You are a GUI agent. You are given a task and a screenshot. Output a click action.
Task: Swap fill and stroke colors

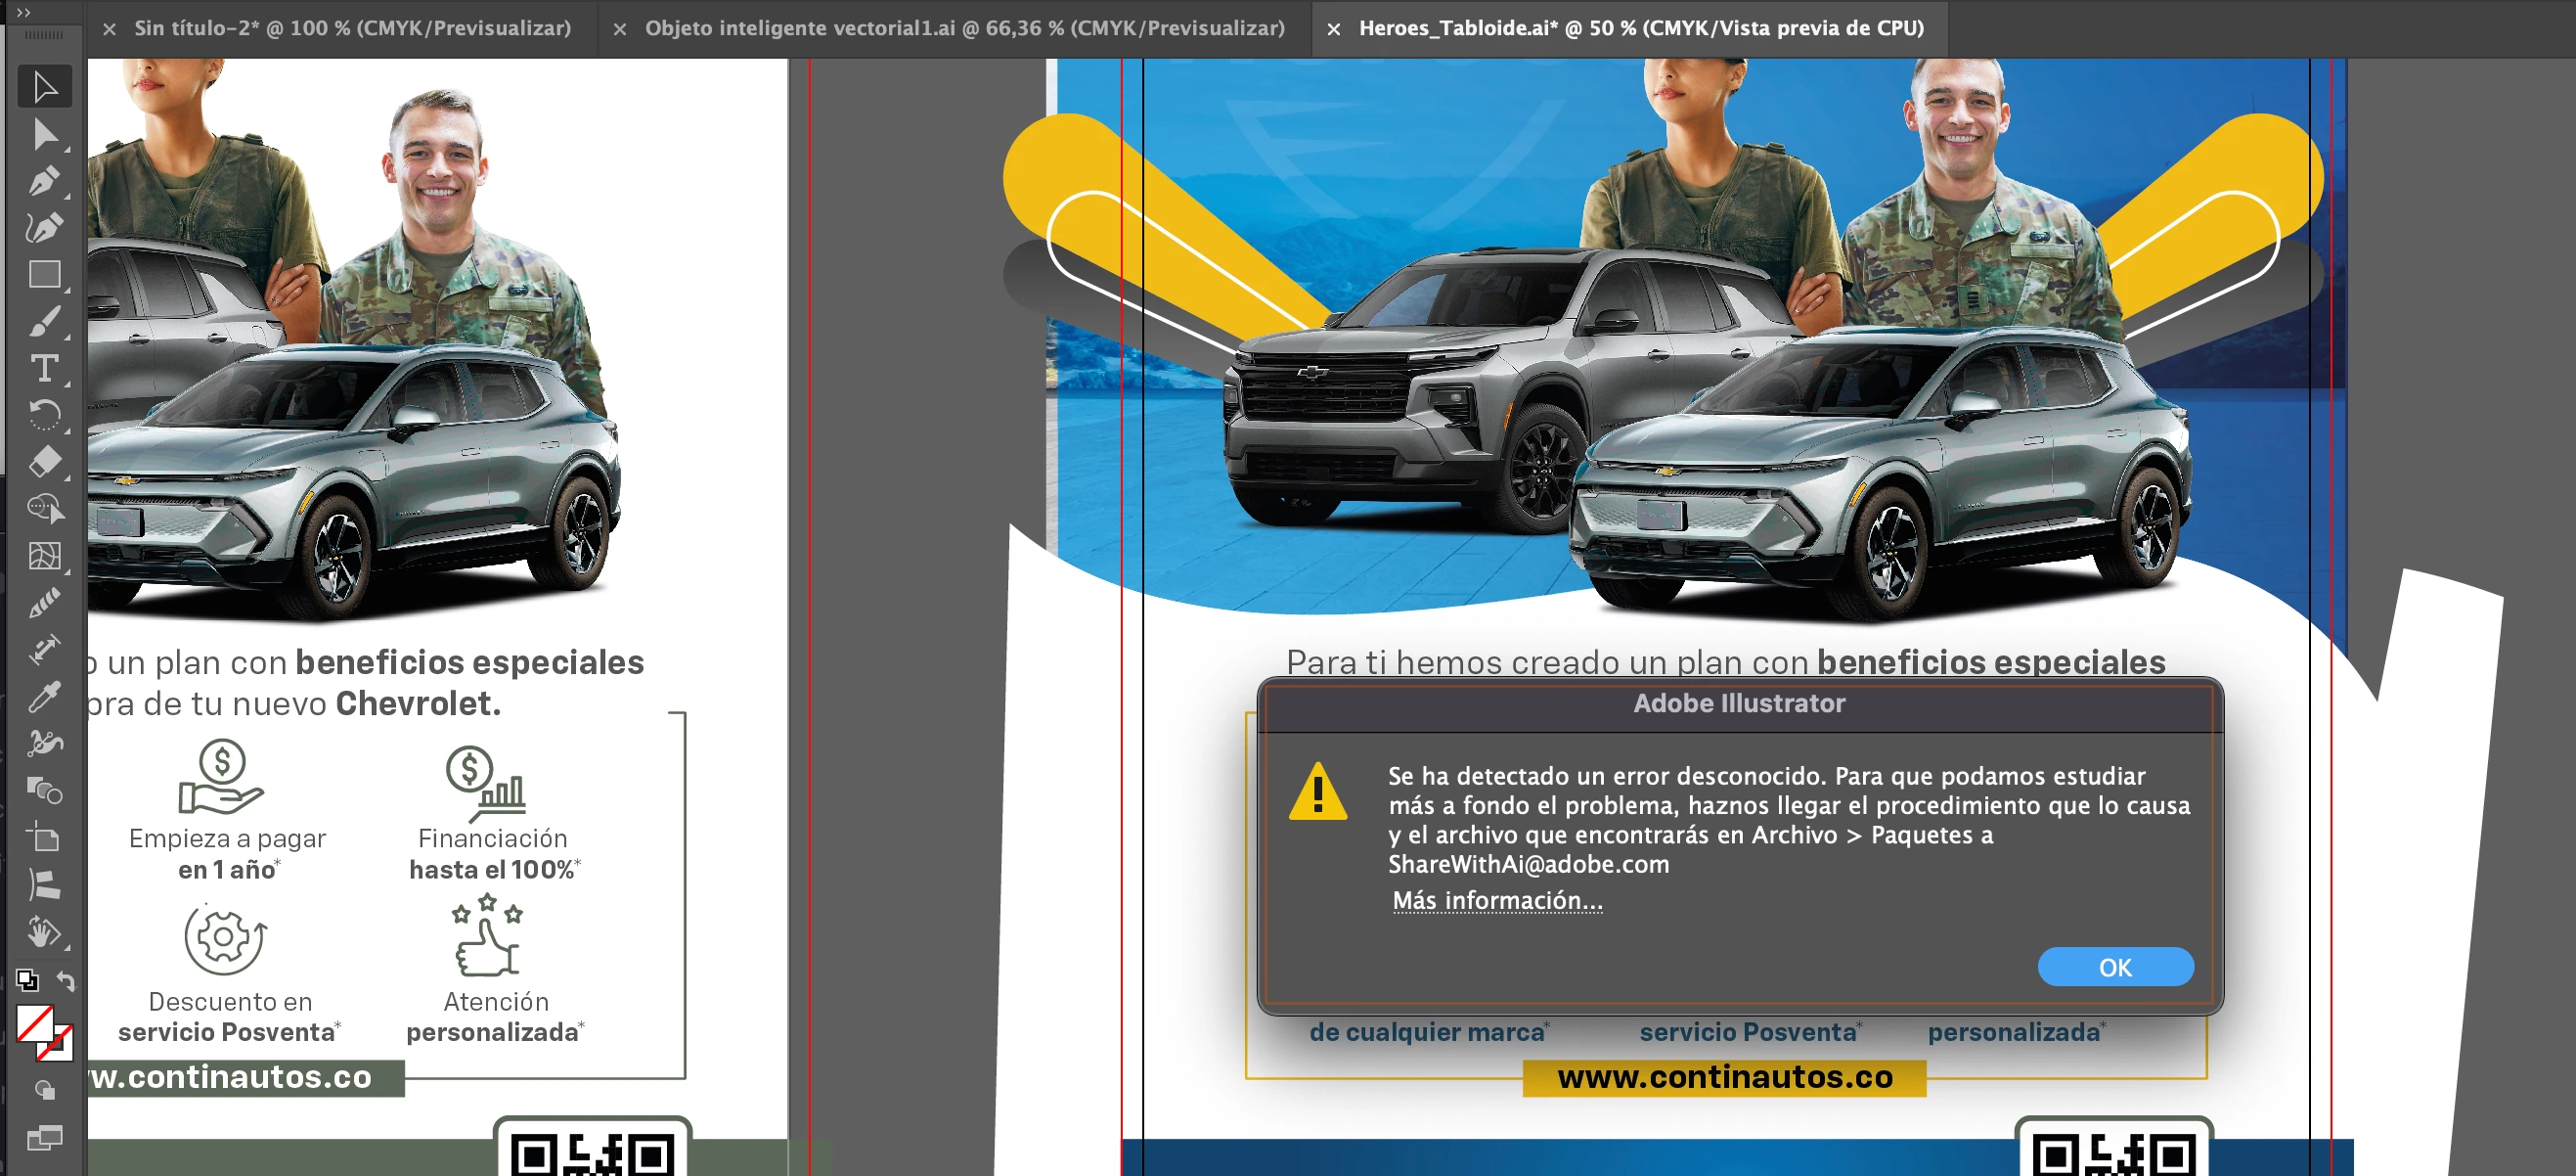click(x=66, y=980)
